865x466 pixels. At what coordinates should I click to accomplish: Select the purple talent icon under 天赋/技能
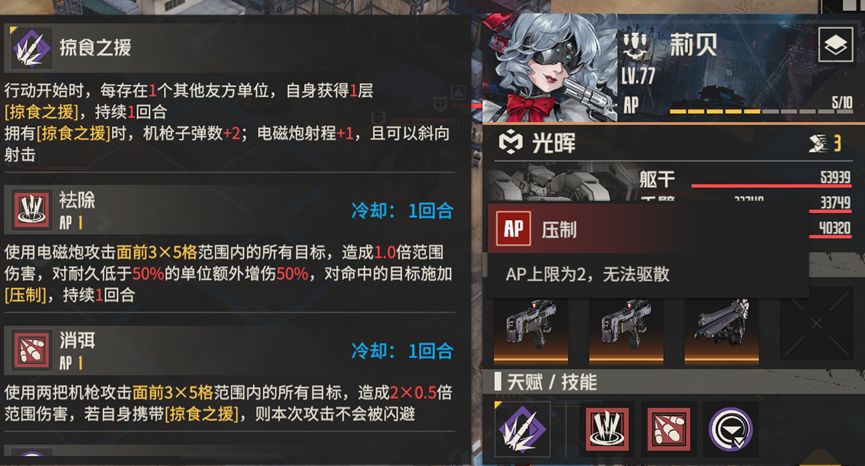pyautogui.click(x=521, y=429)
